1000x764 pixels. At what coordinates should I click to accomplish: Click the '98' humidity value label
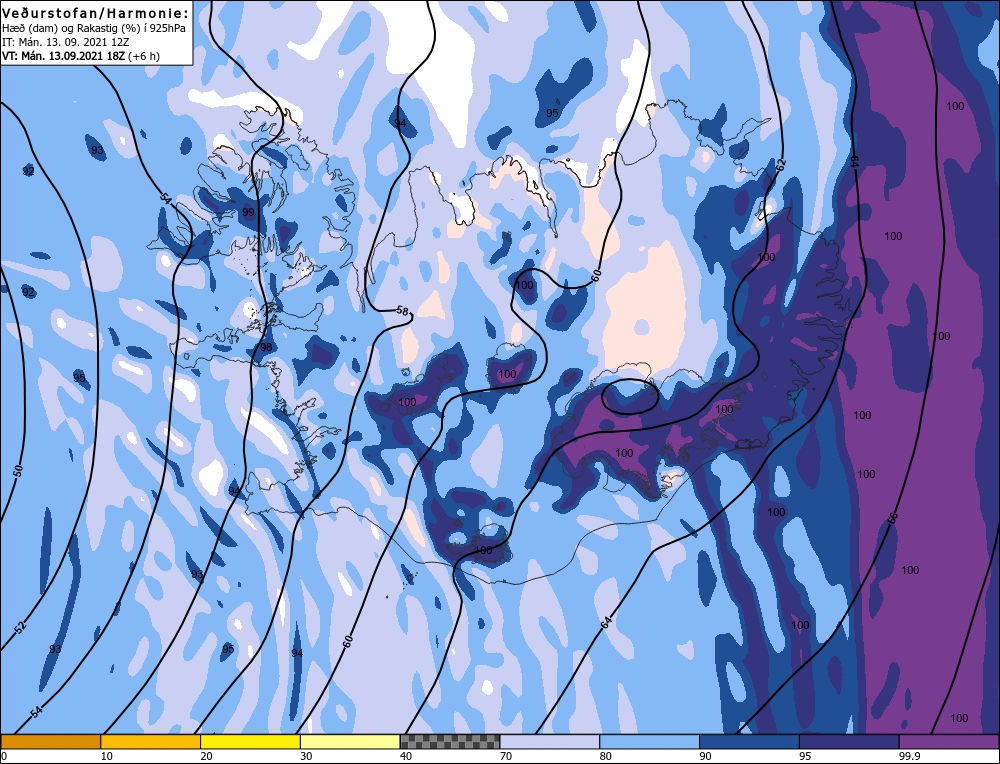tap(266, 348)
